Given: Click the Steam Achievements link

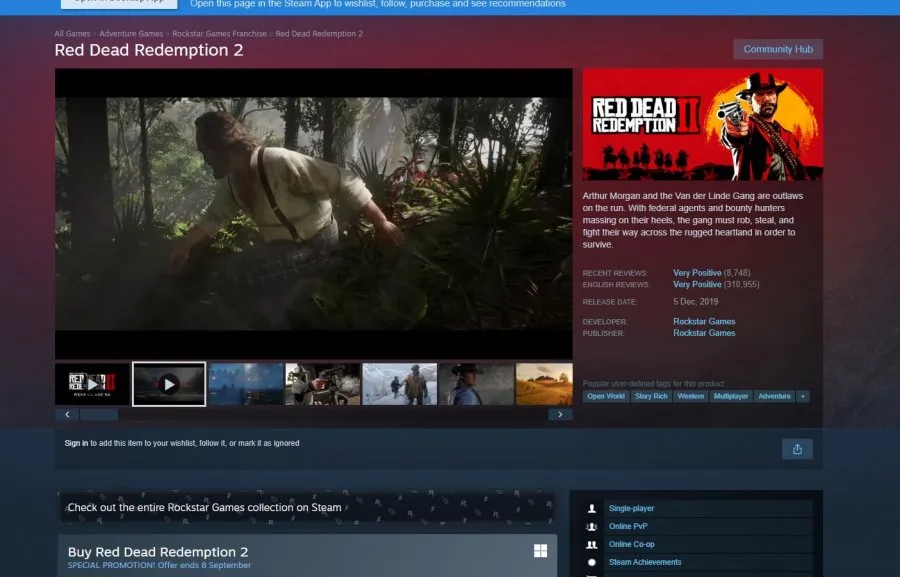Looking at the screenshot, I should (x=645, y=562).
